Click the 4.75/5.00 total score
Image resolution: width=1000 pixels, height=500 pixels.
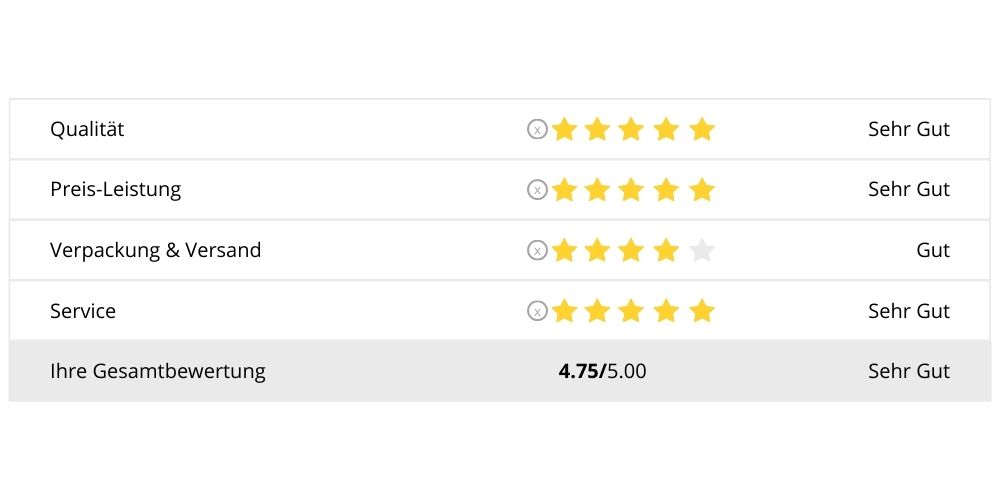(x=602, y=371)
